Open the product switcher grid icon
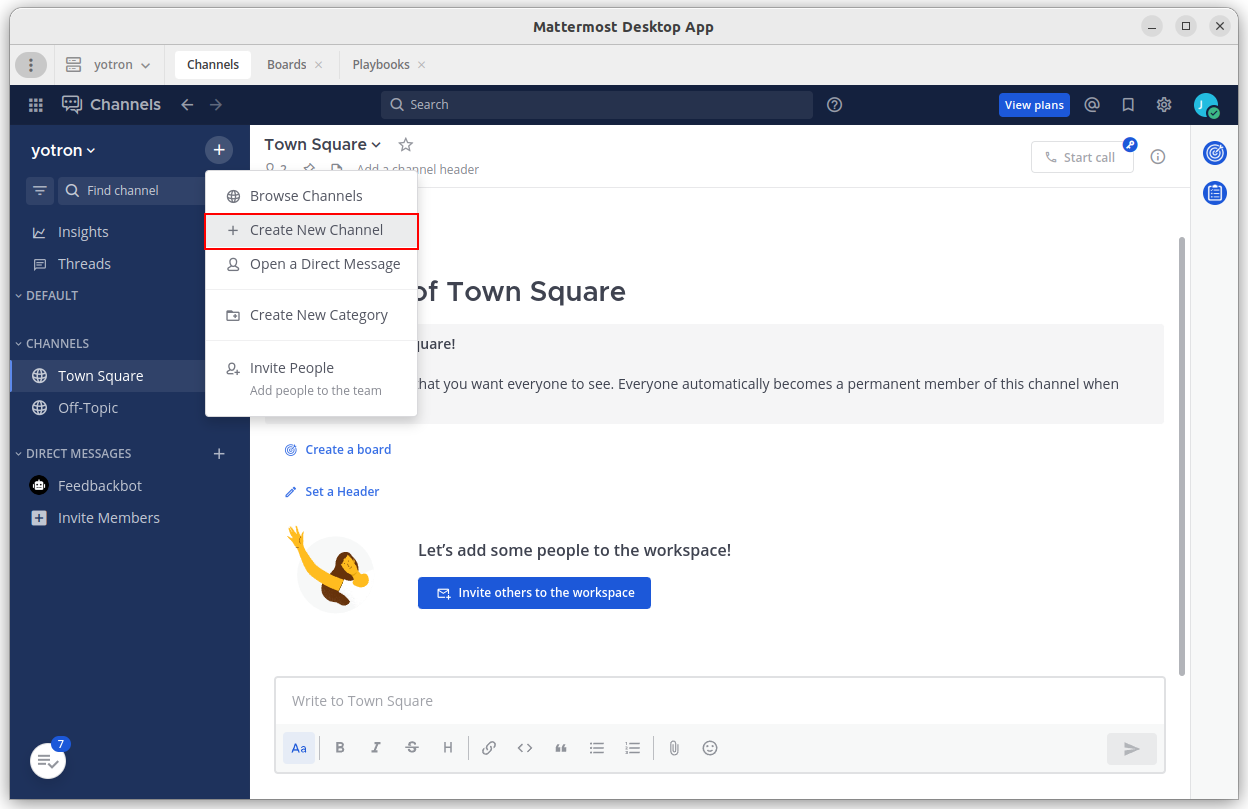The image size is (1248, 809). (x=36, y=105)
